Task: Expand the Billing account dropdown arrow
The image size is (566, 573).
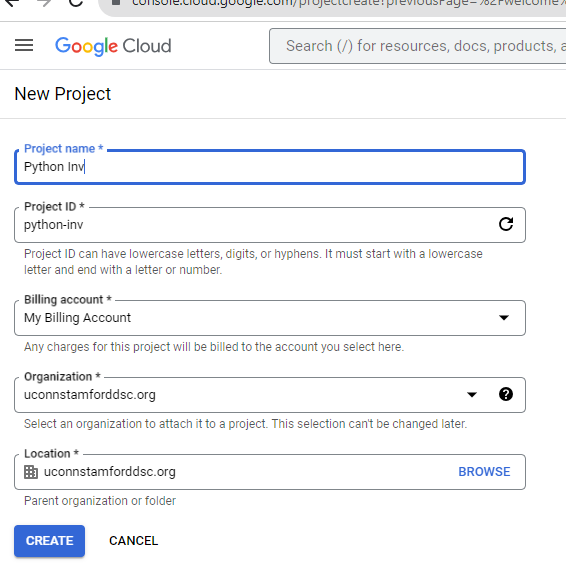Action: pos(504,318)
